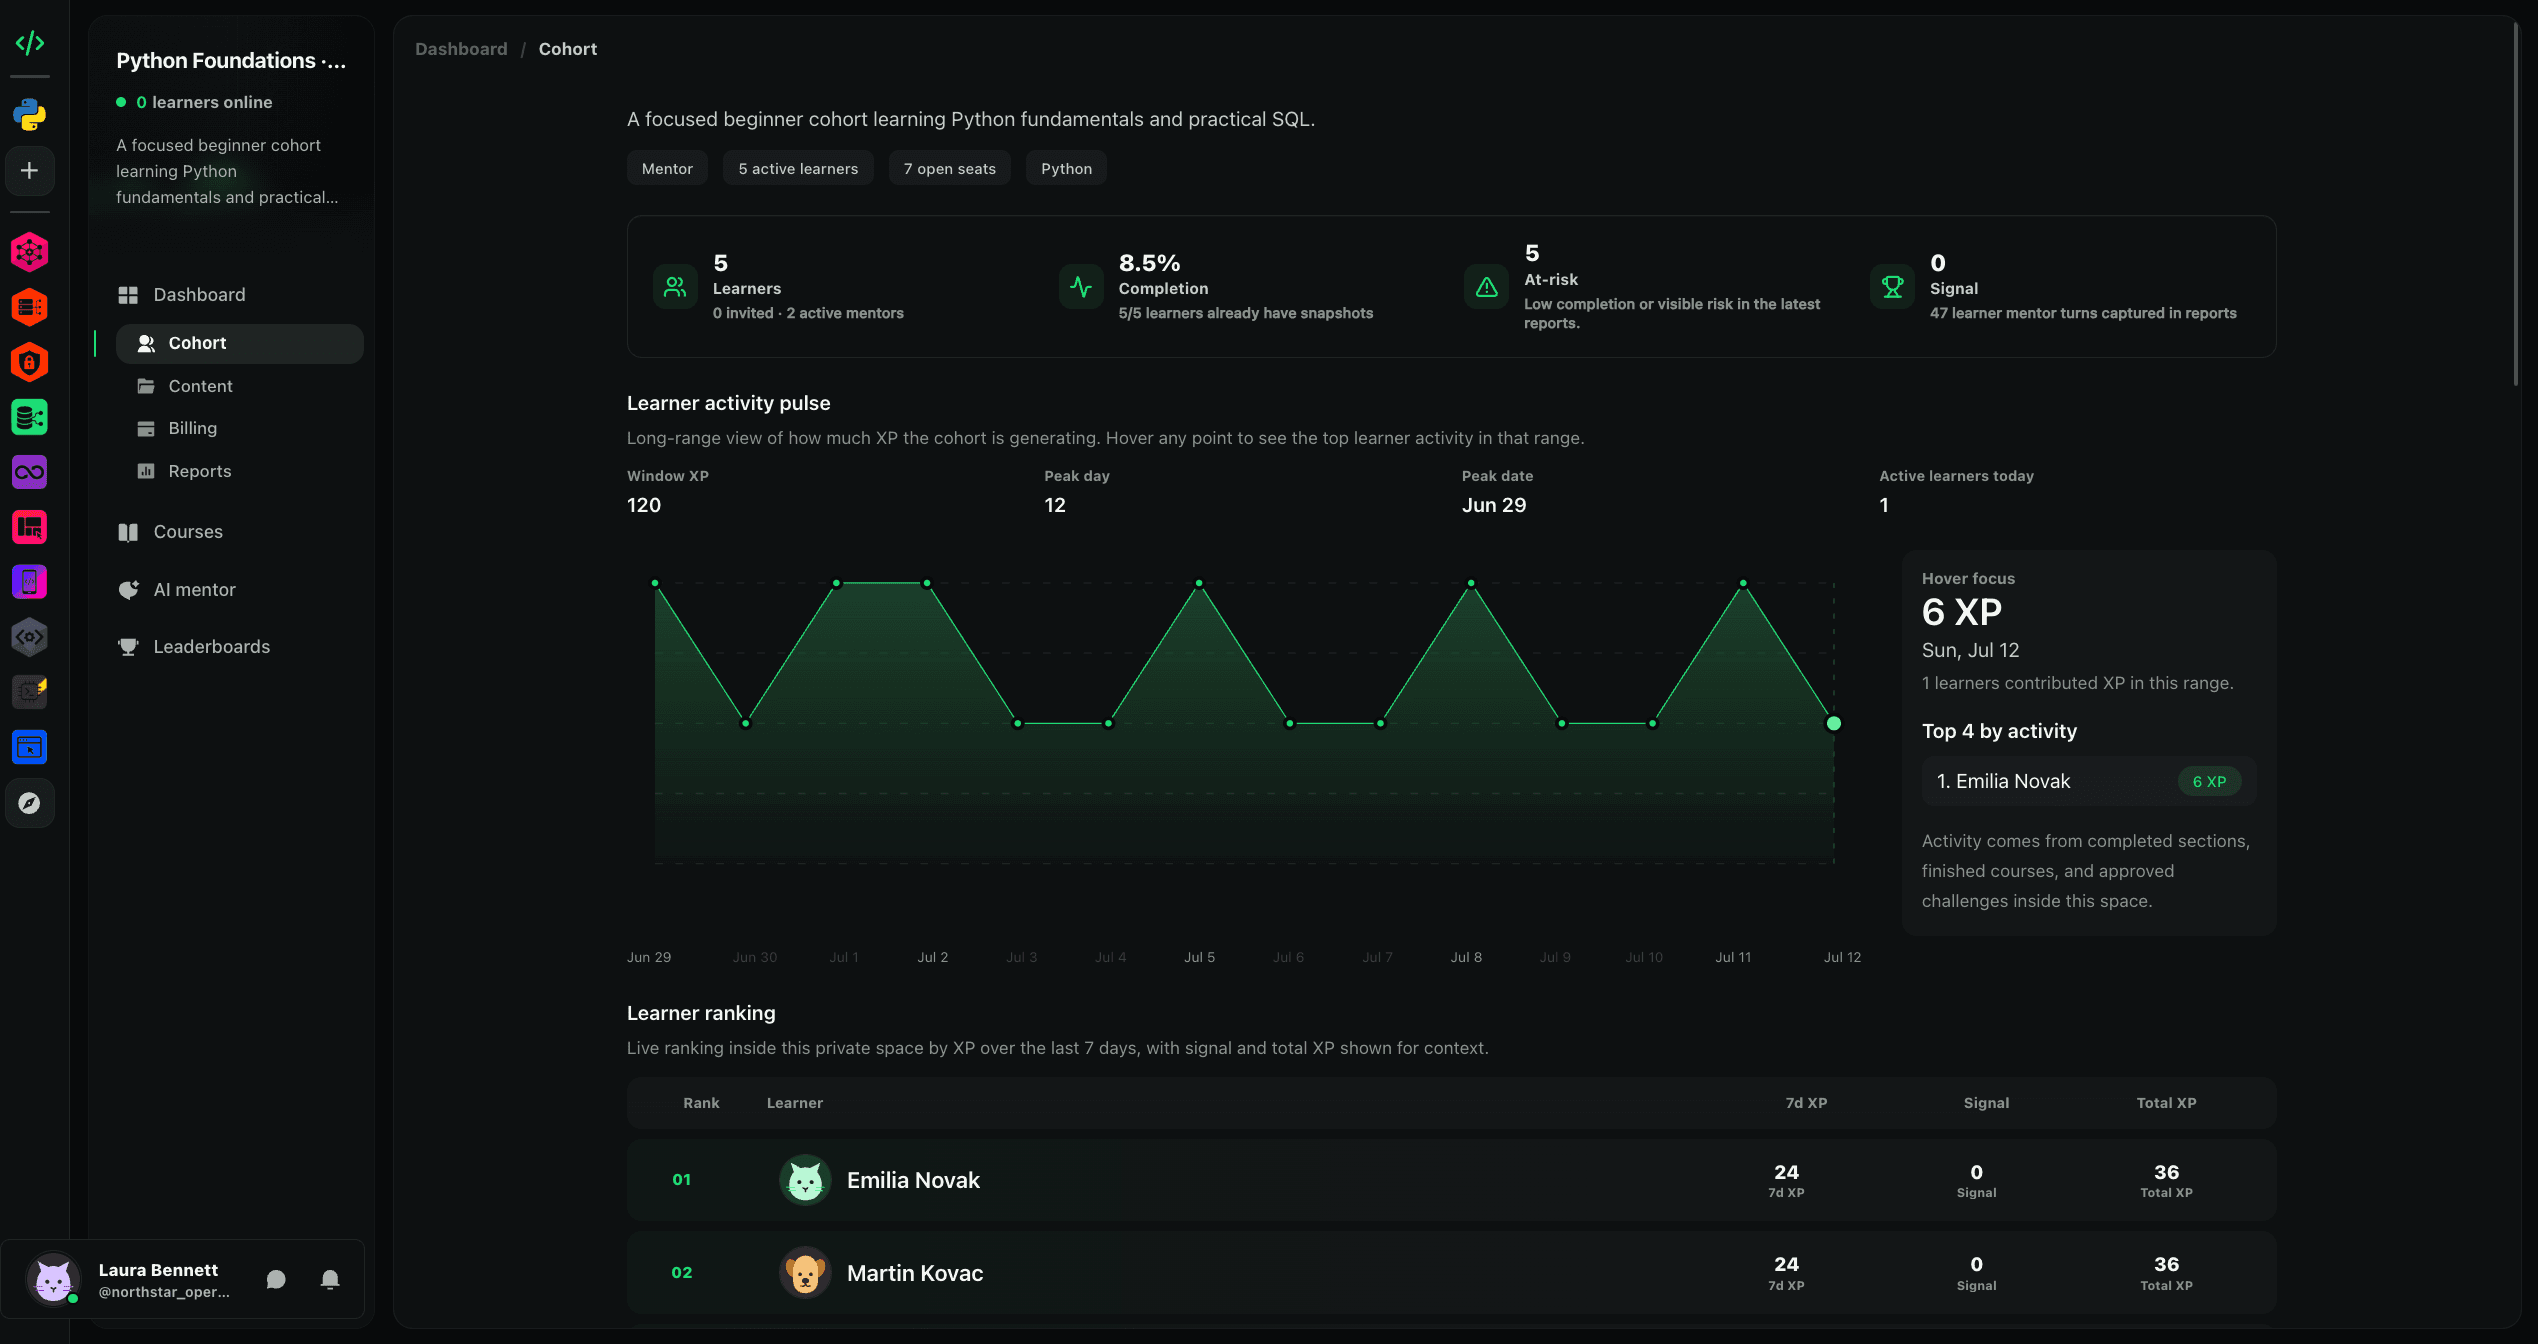Click '@northstar_oper...' username text

coord(164,1292)
